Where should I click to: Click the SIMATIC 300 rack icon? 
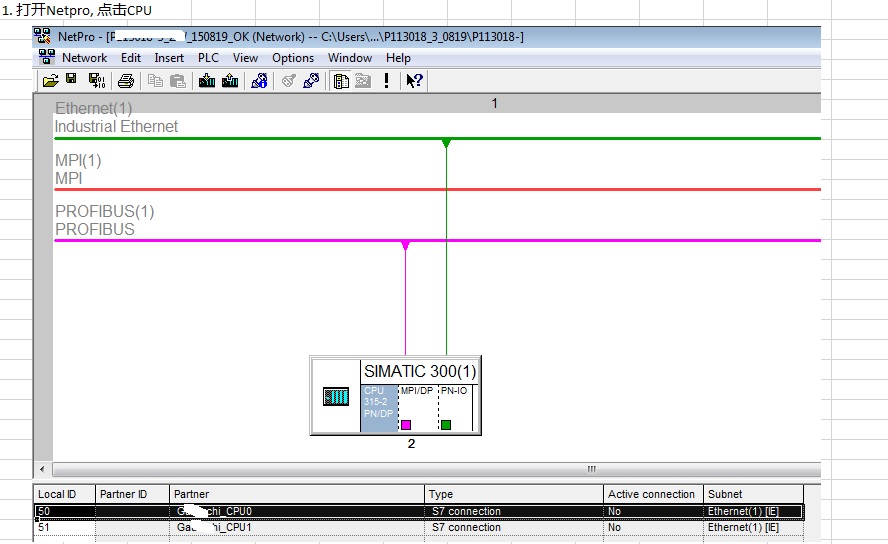pyautogui.click(x=336, y=396)
